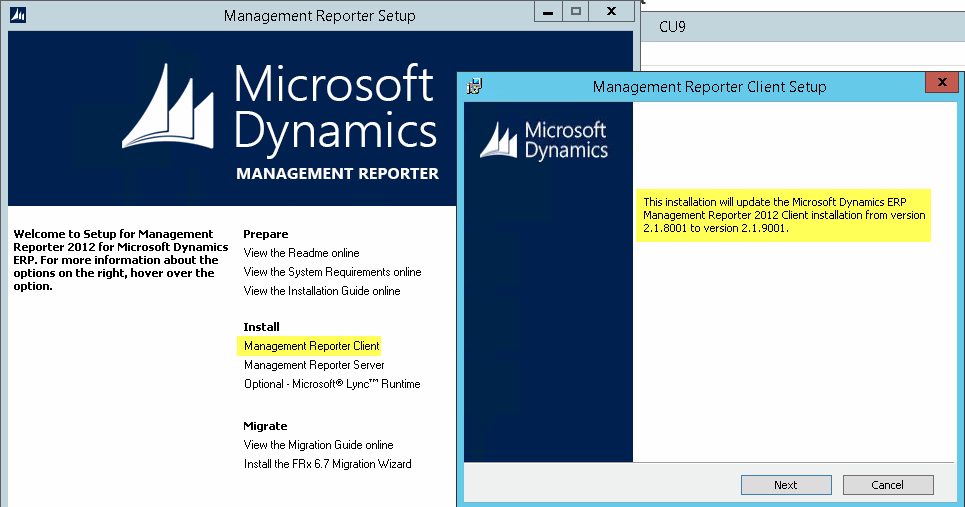The width and height of the screenshot is (965, 507).
Task: Open View the Installation Guide online
Action: [322, 291]
